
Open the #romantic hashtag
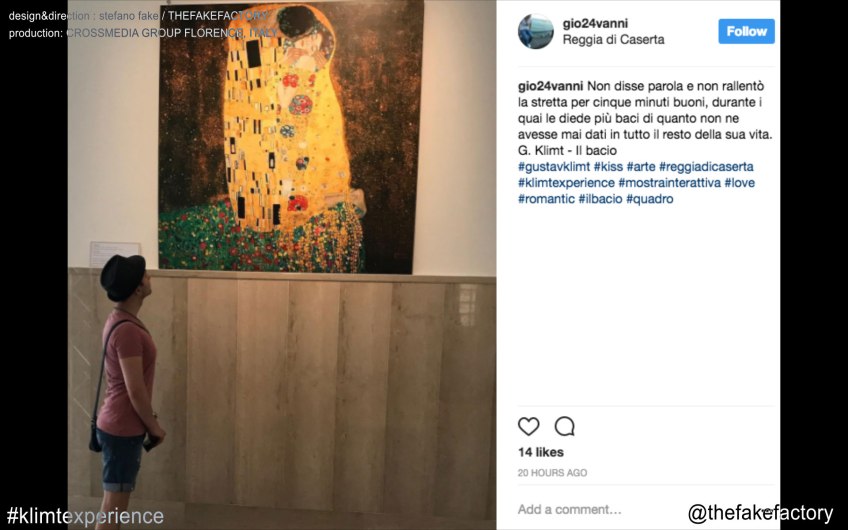pyautogui.click(x=546, y=199)
